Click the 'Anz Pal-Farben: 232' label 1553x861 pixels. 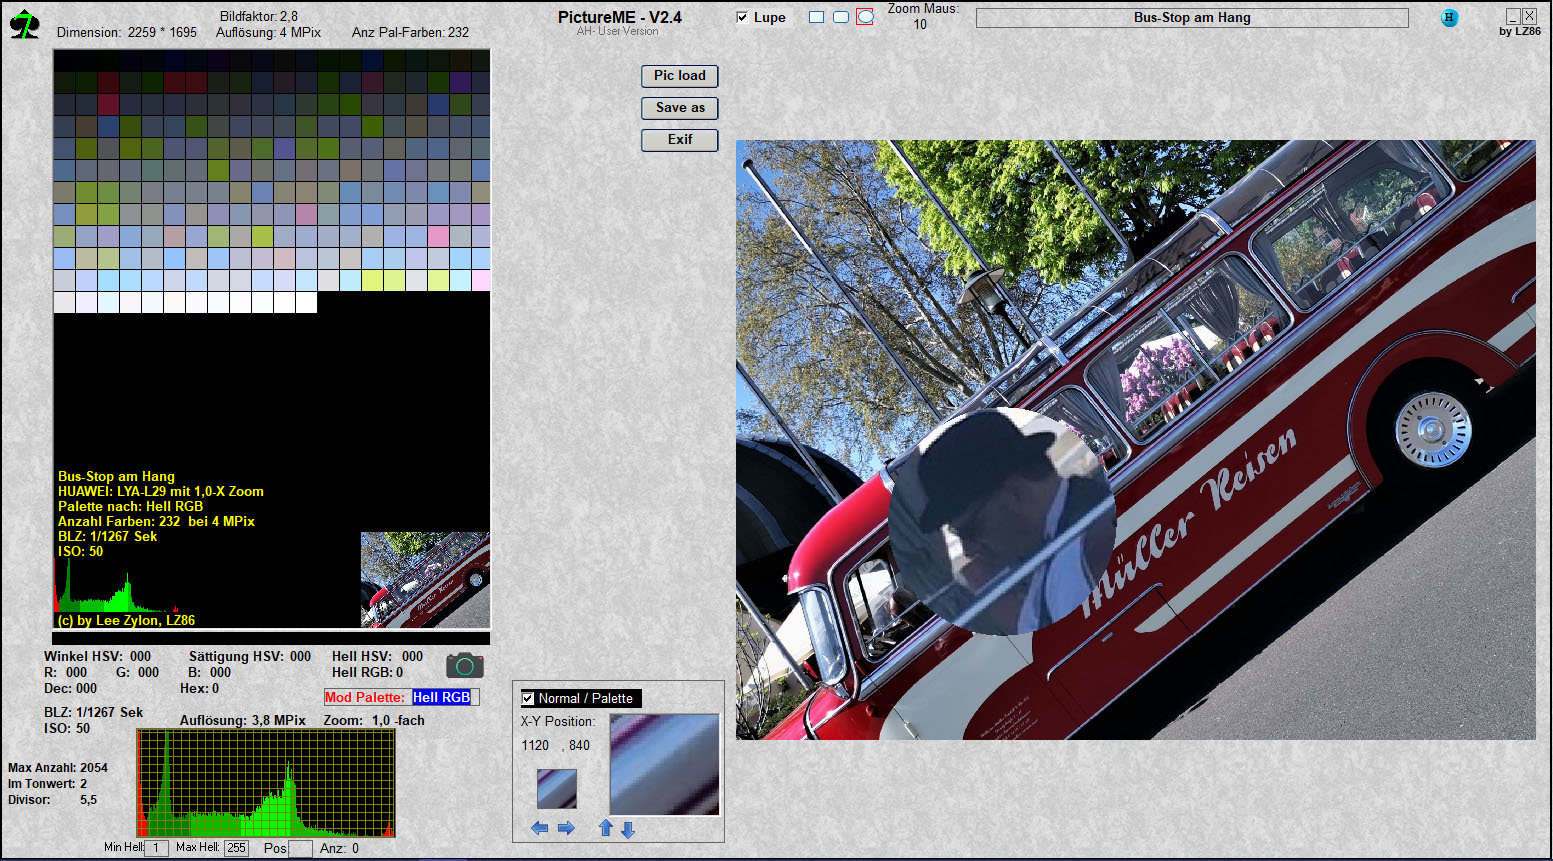(410, 32)
